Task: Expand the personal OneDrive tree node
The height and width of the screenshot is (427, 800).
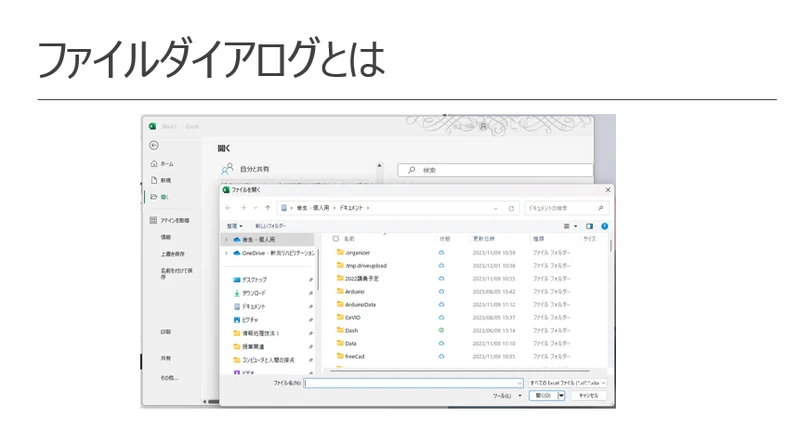Action: (227, 239)
